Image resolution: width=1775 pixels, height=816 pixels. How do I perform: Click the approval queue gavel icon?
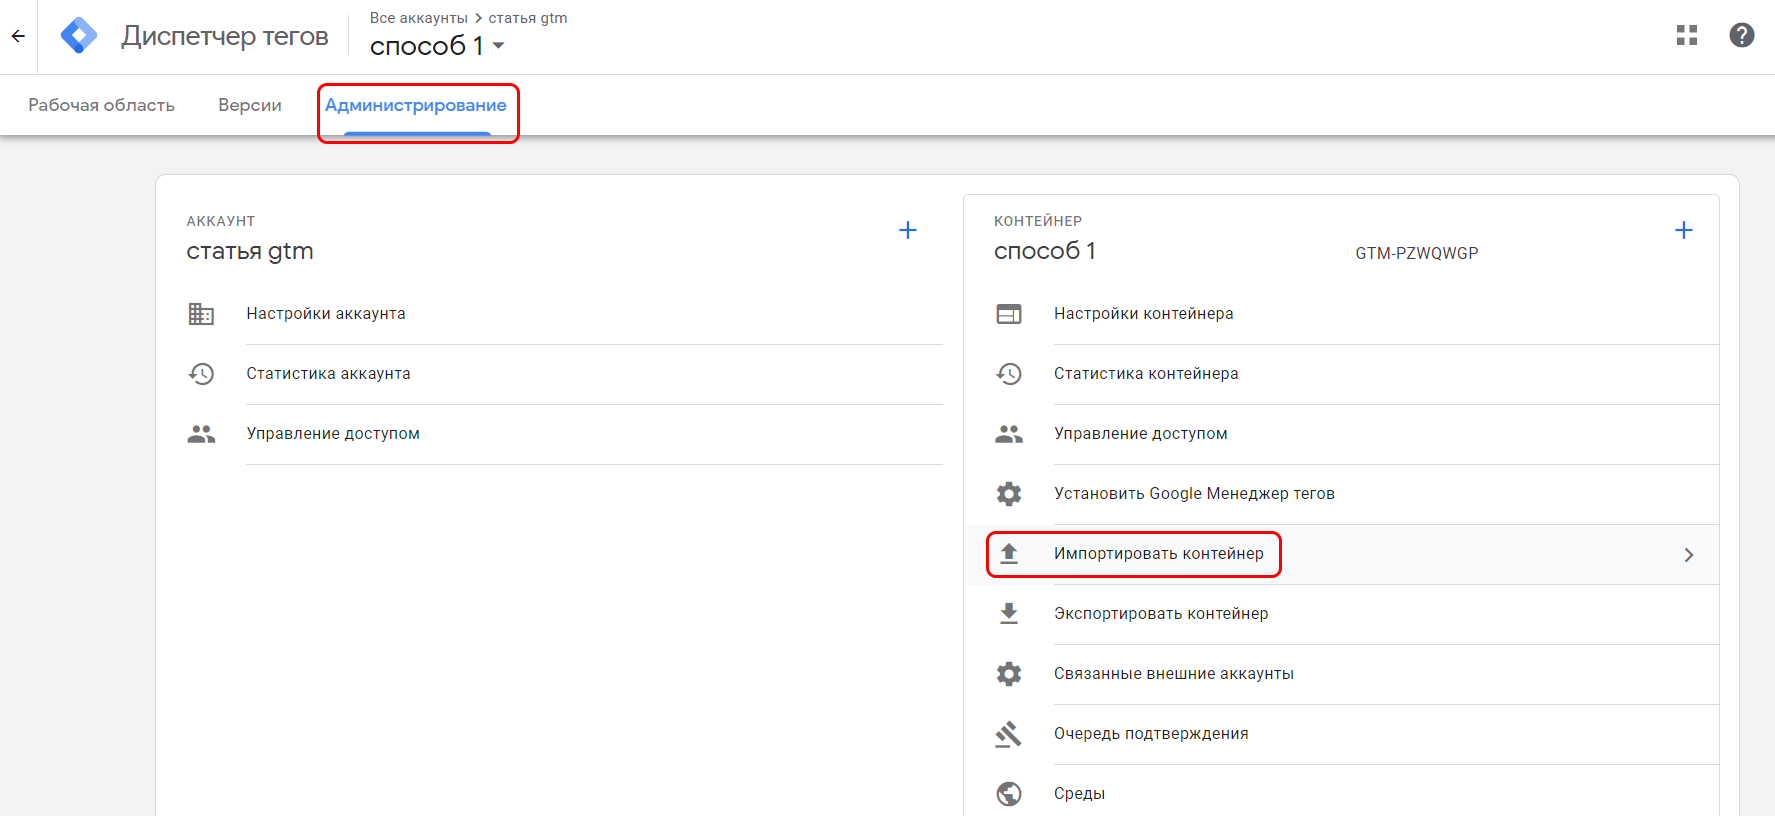1009,734
